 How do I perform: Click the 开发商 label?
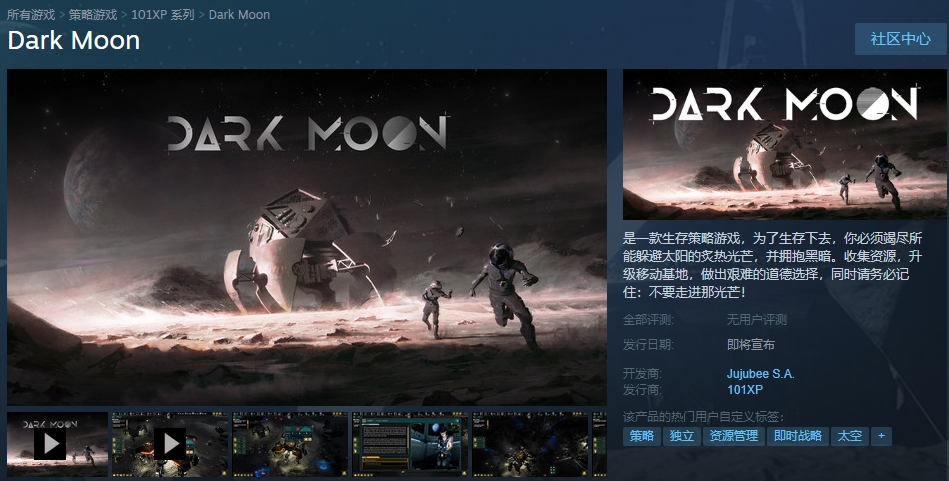click(642, 374)
